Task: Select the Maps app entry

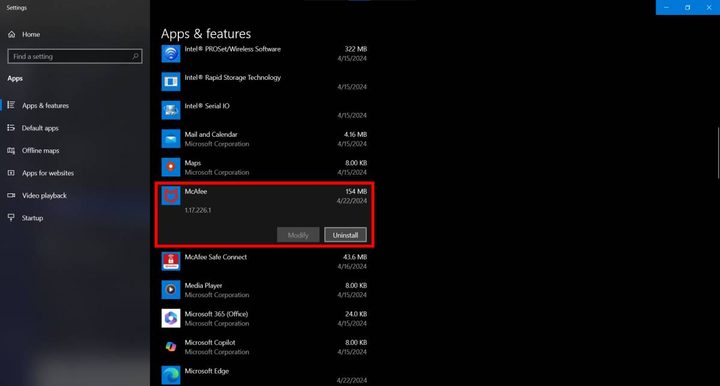Action: point(264,167)
